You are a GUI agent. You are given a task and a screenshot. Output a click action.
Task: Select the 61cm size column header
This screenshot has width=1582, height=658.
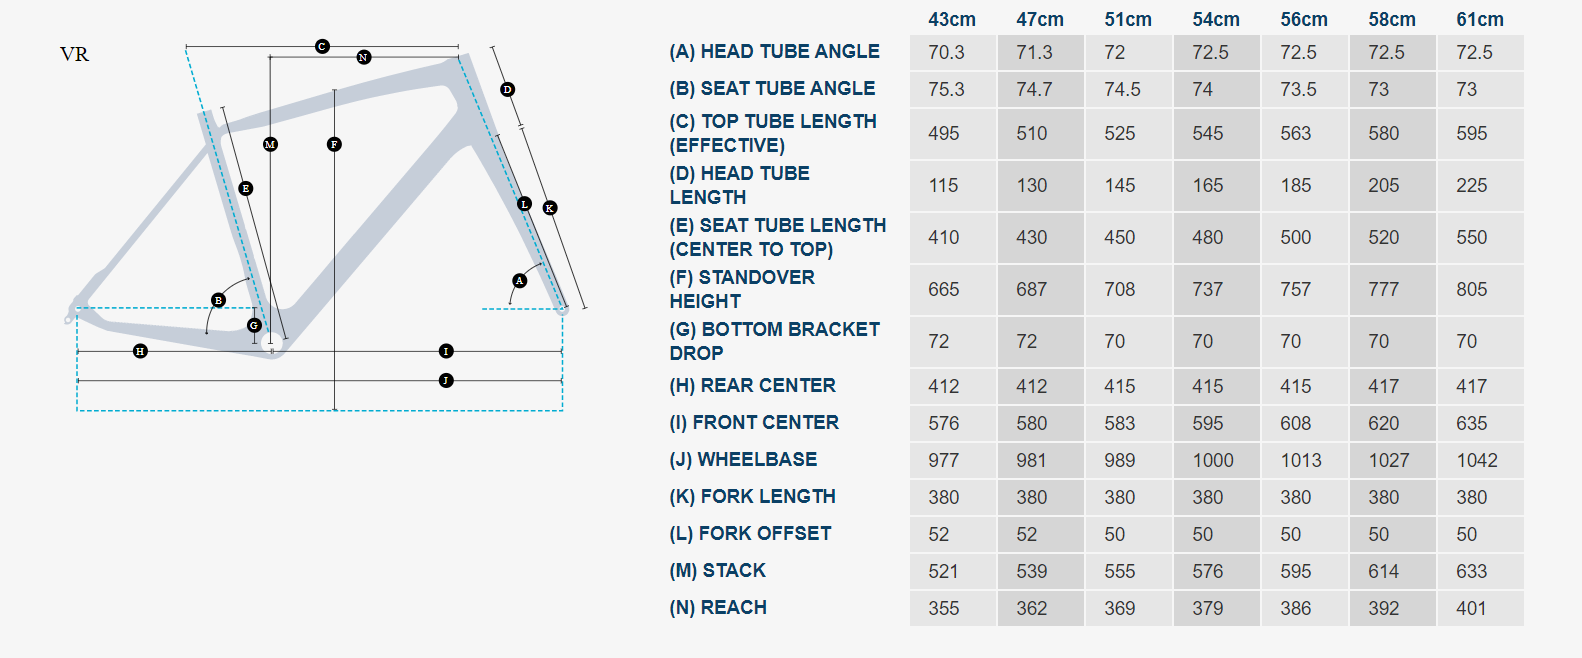1479,20
